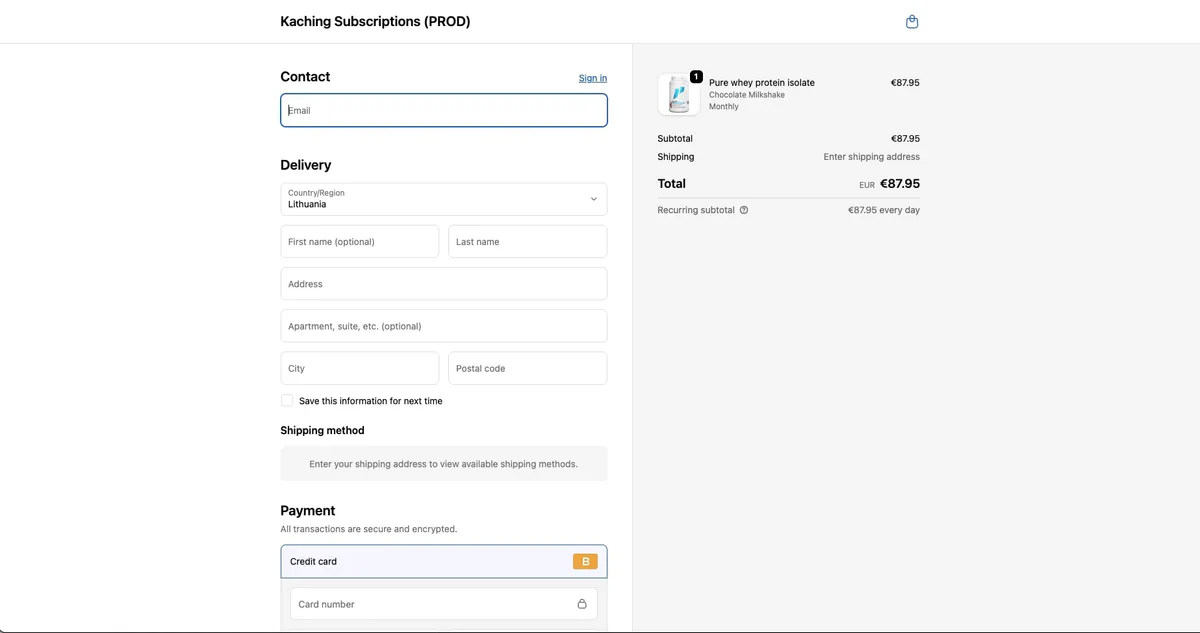Image resolution: width=1200 pixels, height=633 pixels.
Task: Click the chevron on the Lithuania selector
Action: pos(593,199)
